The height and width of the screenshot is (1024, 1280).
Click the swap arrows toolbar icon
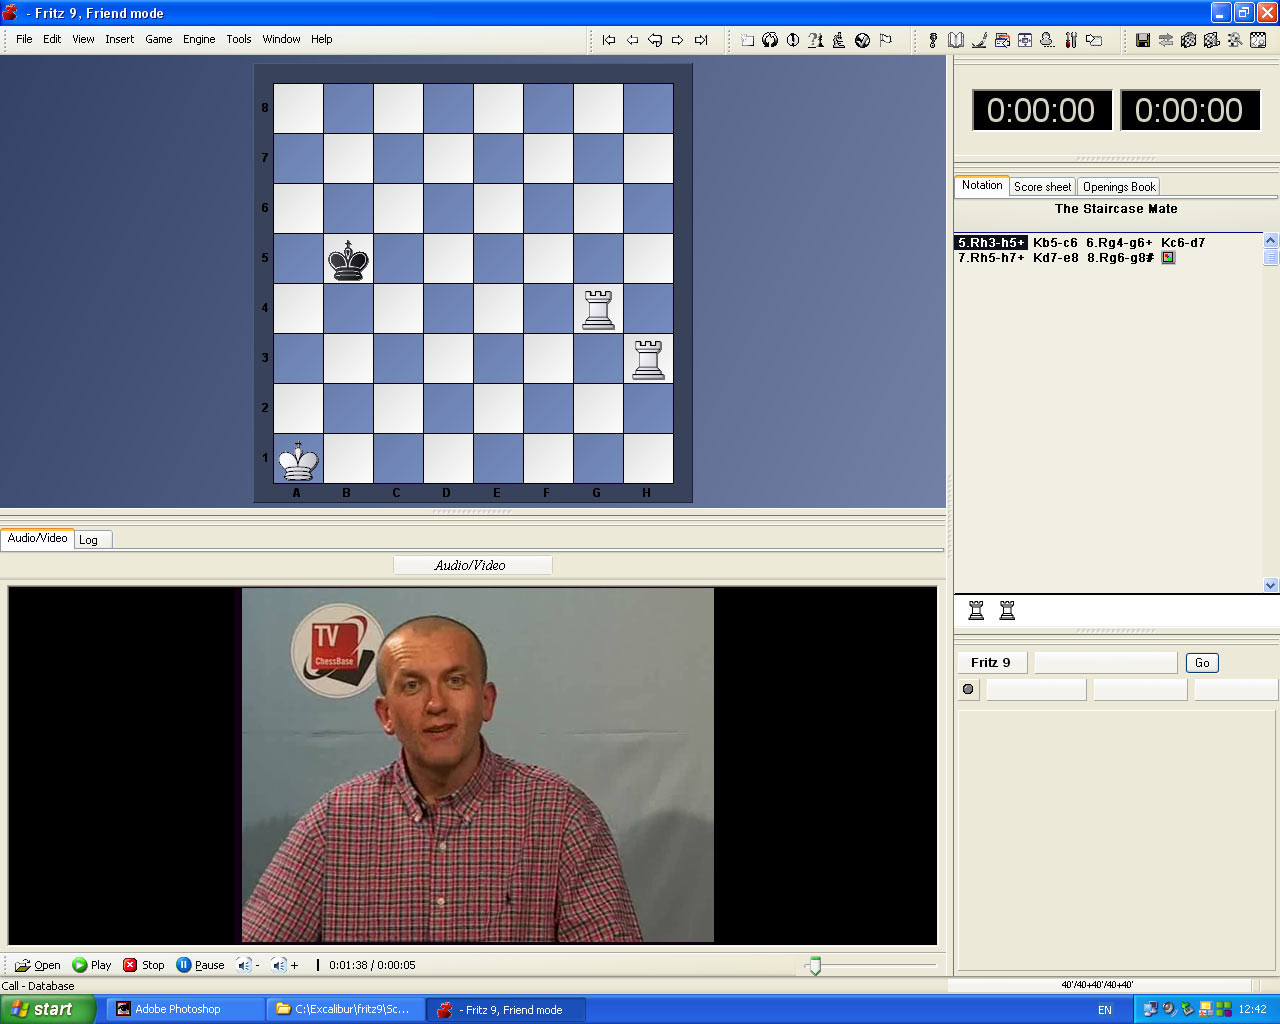tap(1166, 40)
